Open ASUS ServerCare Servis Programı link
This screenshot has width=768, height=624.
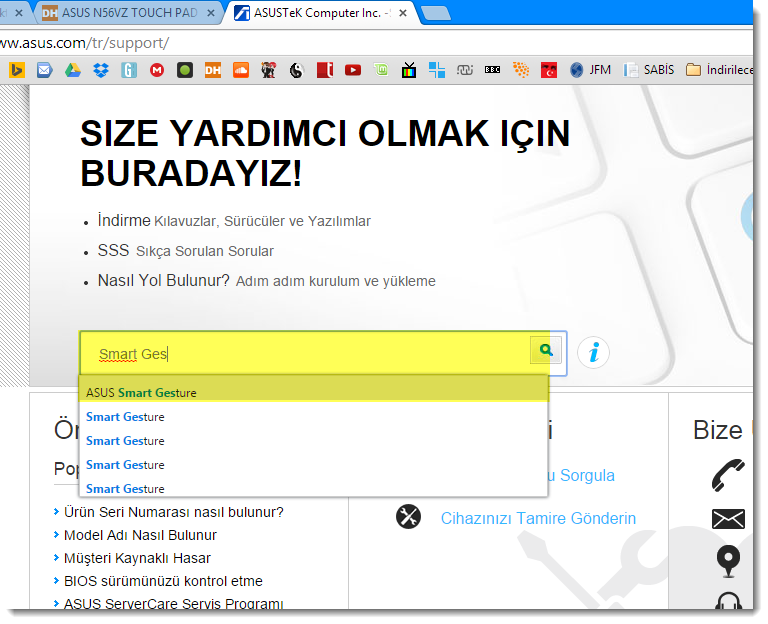click(x=173, y=603)
